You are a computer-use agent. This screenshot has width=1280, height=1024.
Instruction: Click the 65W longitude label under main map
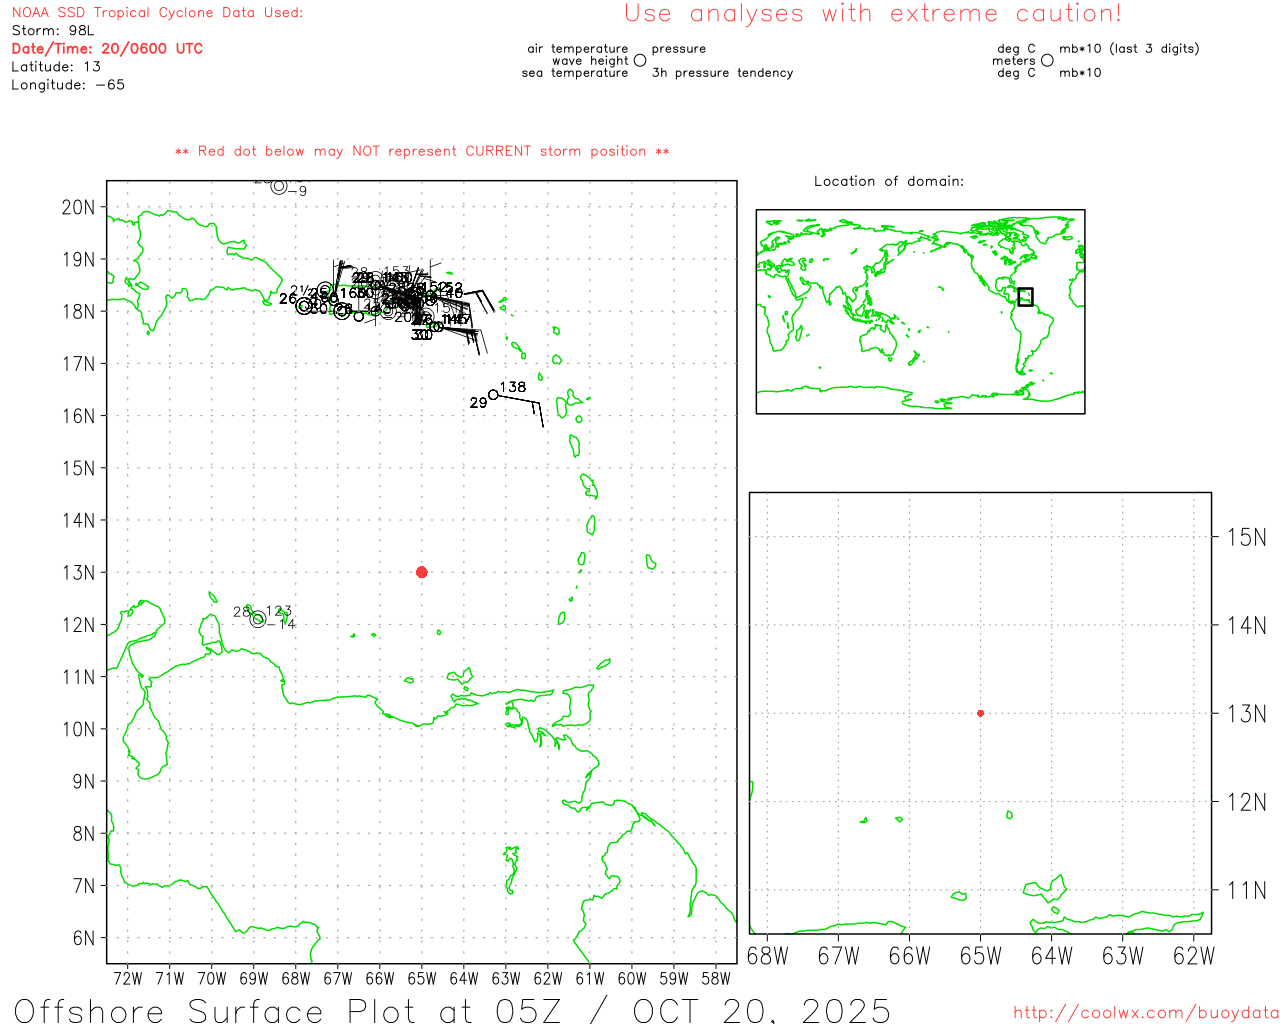[421, 979]
